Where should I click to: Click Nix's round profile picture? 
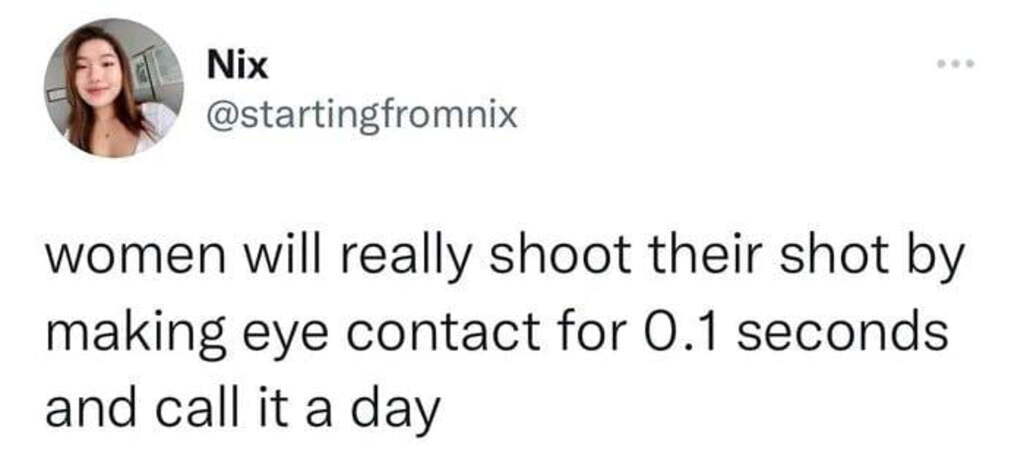coord(111,88)
